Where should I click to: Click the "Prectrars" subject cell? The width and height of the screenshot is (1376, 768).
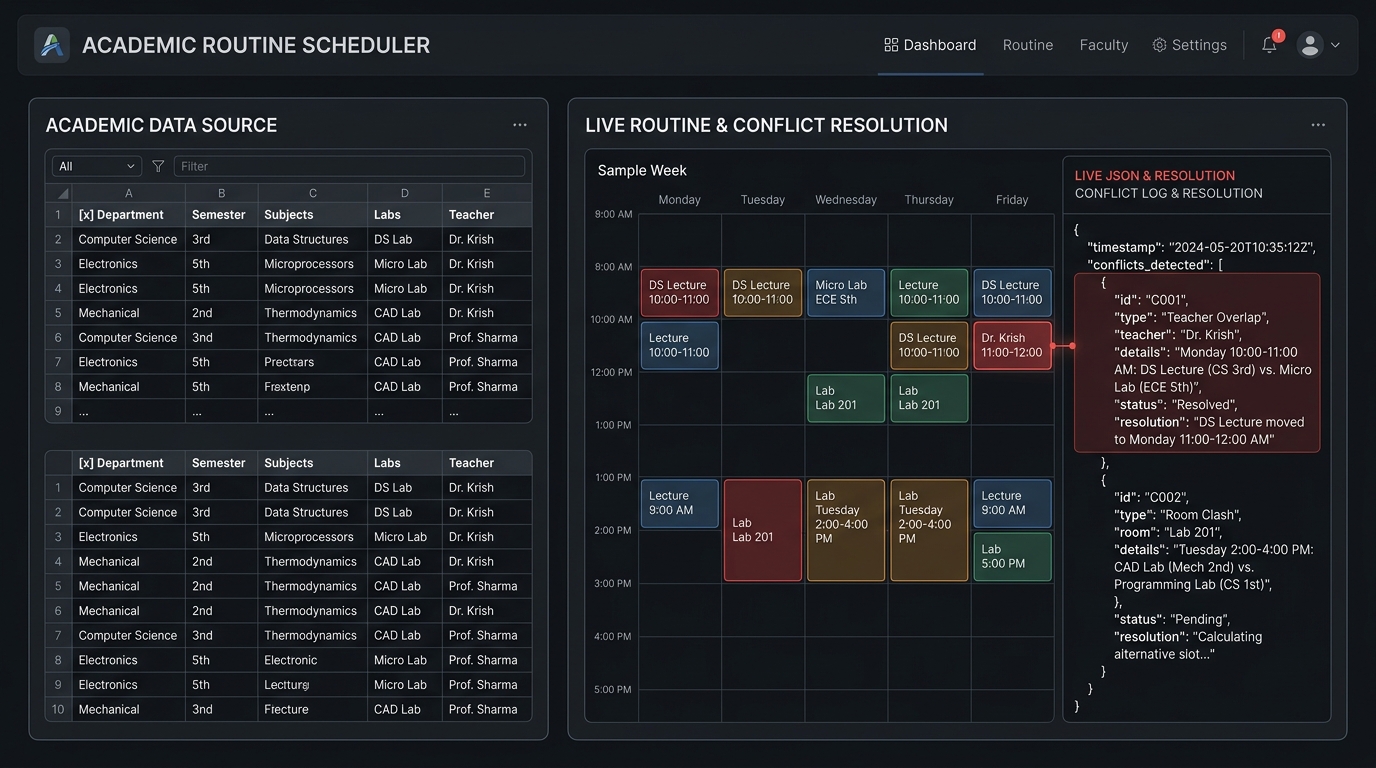(313, 362)
